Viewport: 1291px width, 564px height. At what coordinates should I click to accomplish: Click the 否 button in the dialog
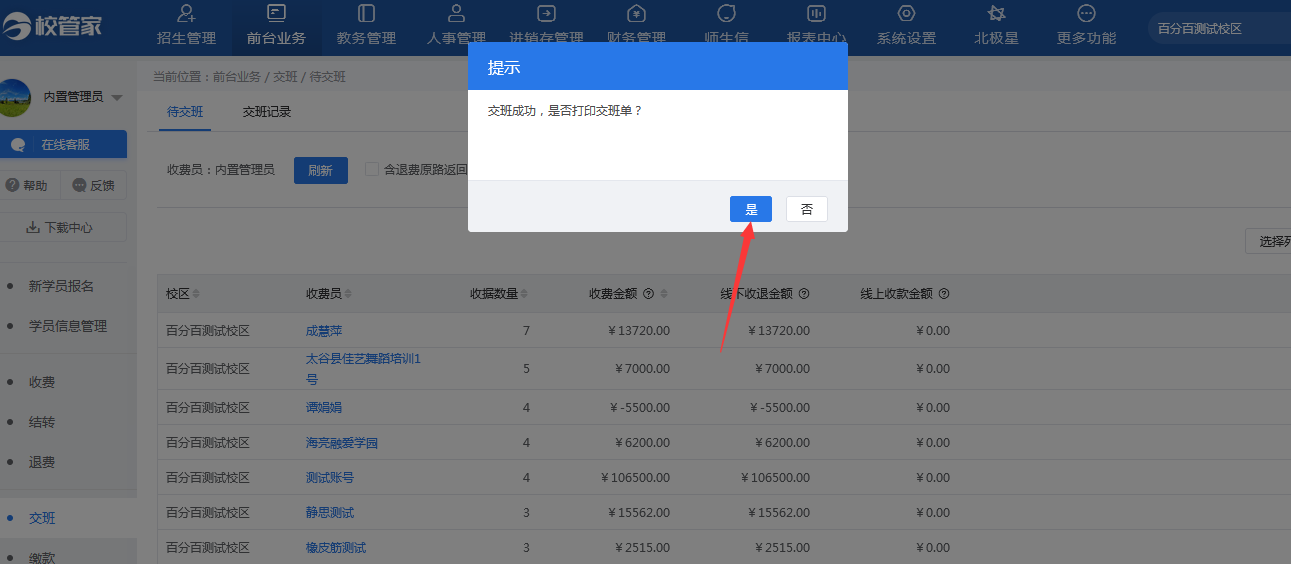pos(807,209)
